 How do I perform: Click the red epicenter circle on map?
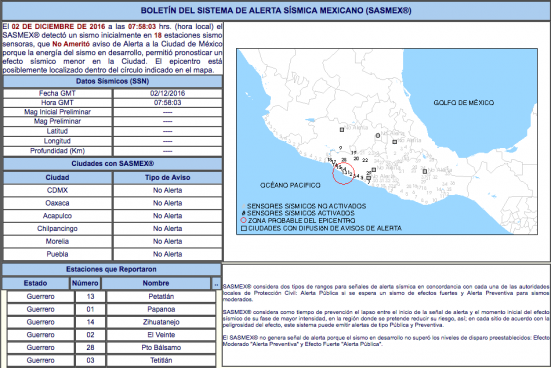coord(343,173)
